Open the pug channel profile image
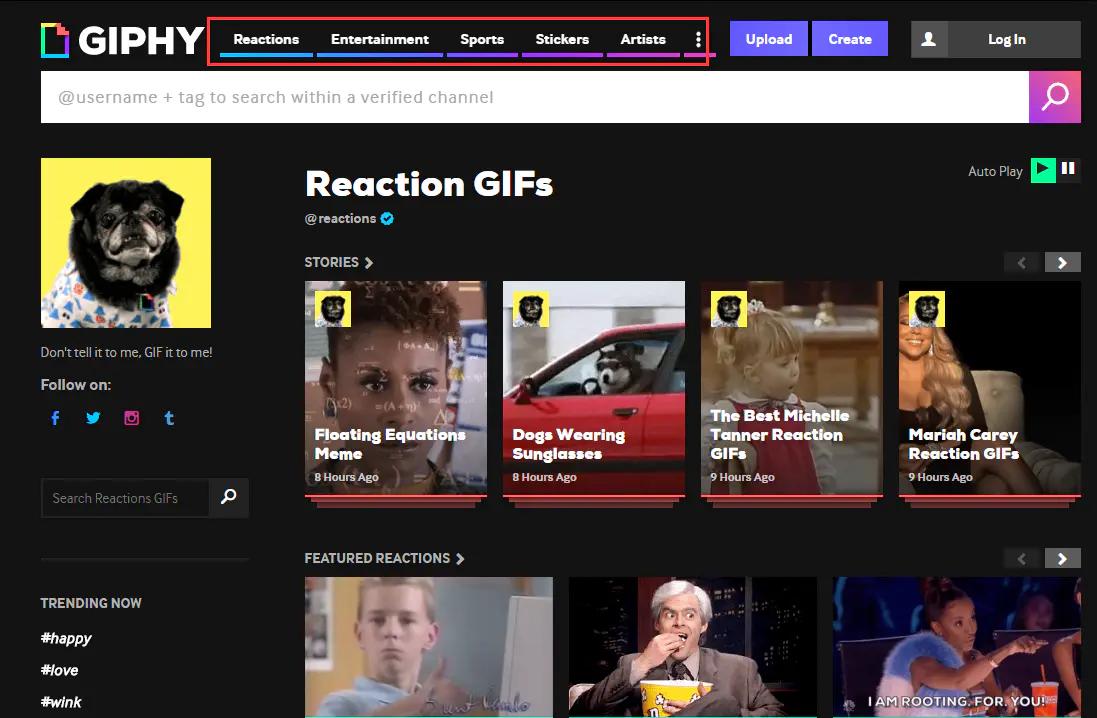 pos(126,243)
